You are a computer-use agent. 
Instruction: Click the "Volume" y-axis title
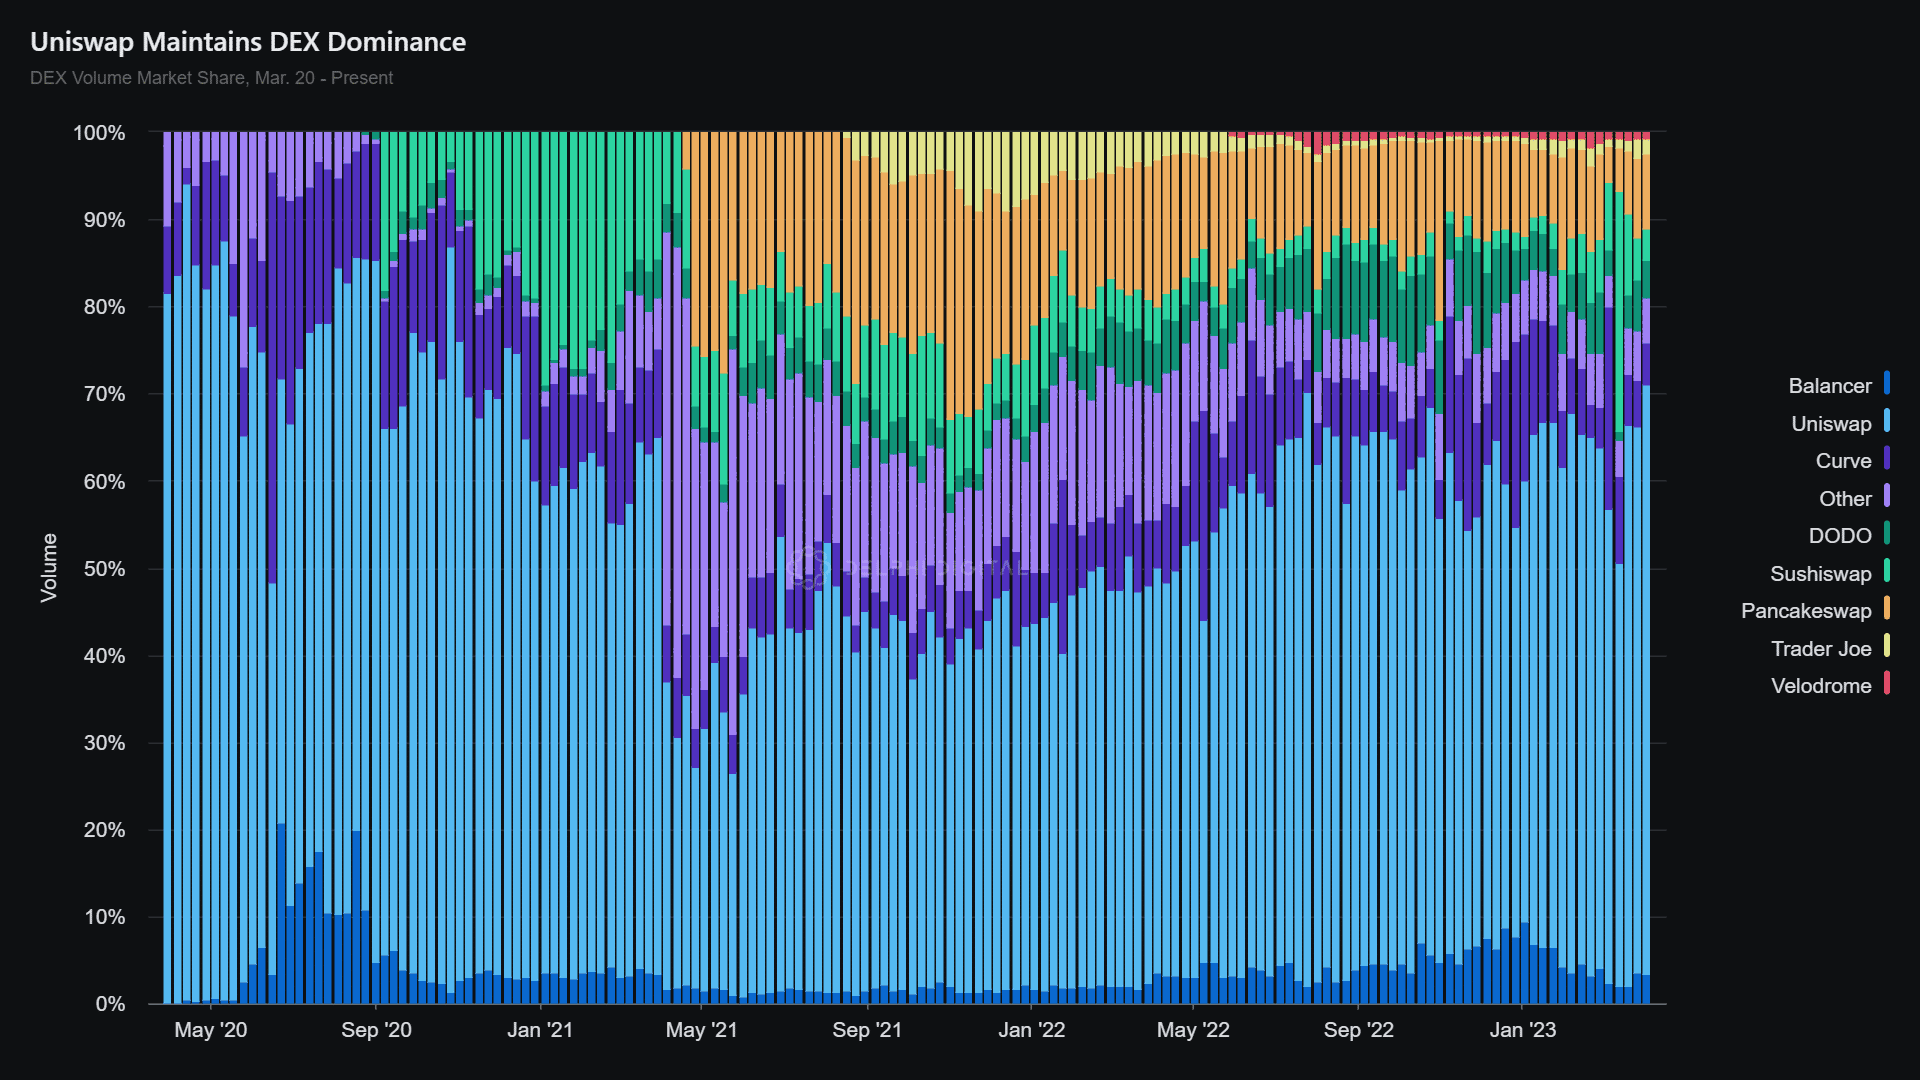(x=48, y=568)
